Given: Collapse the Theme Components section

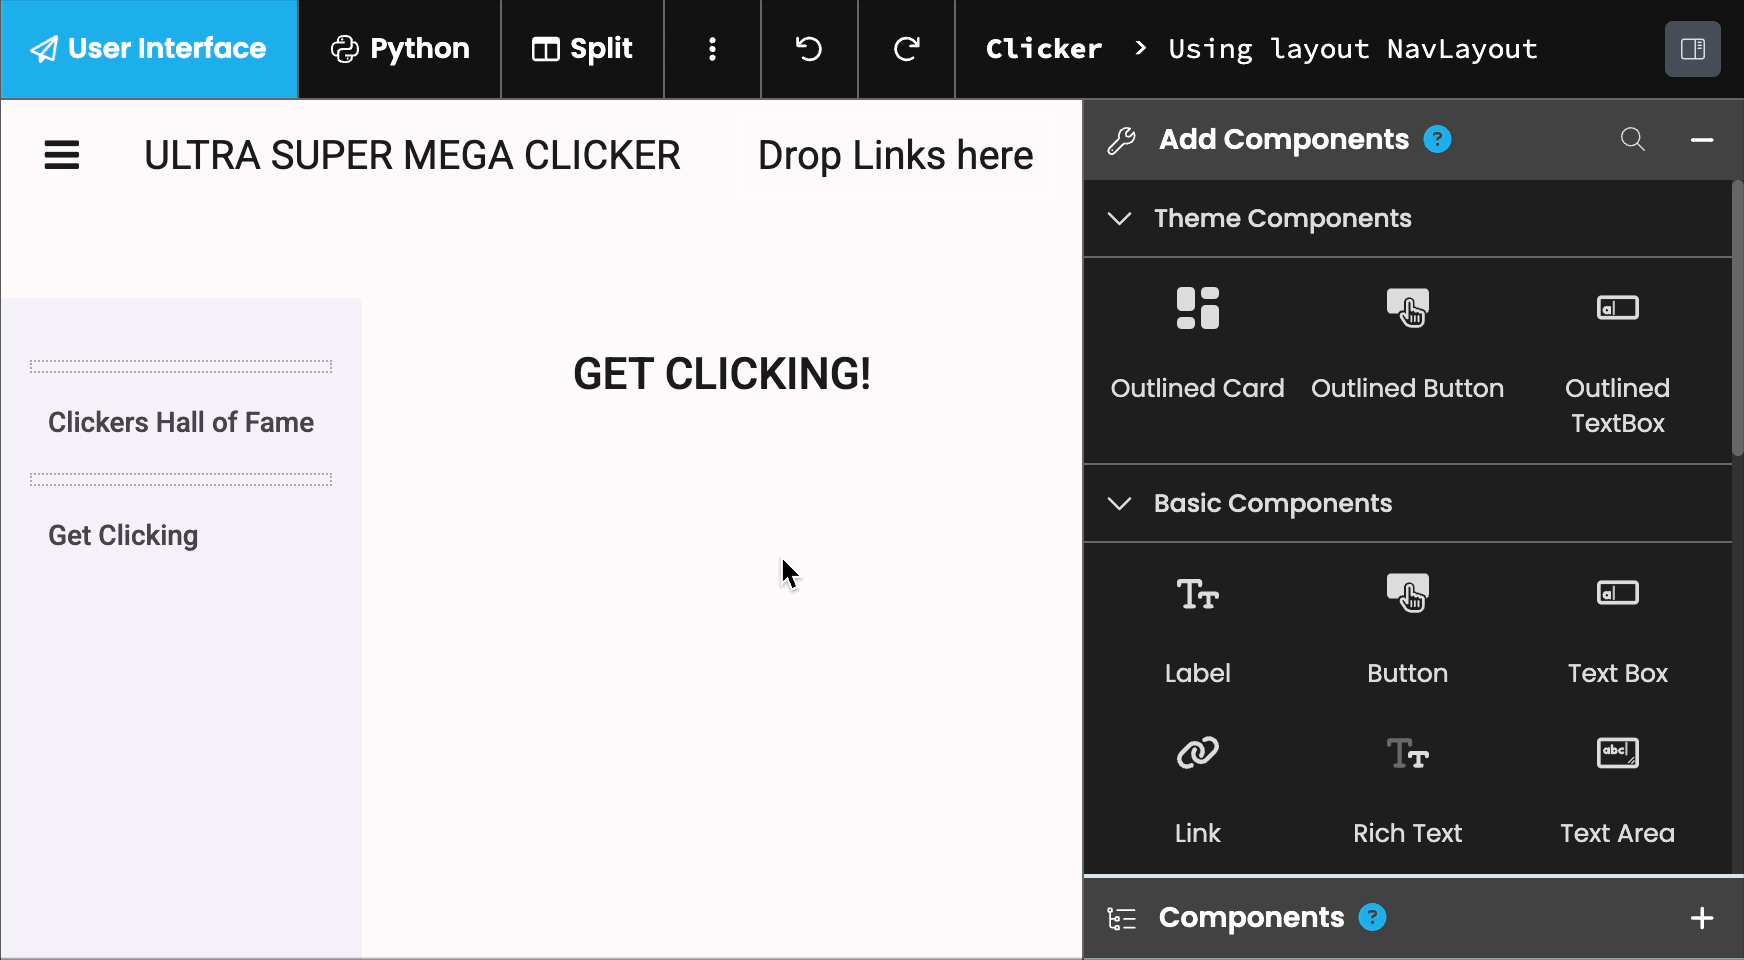Looking at the screenshot, I should click(x=1120, y=219).
